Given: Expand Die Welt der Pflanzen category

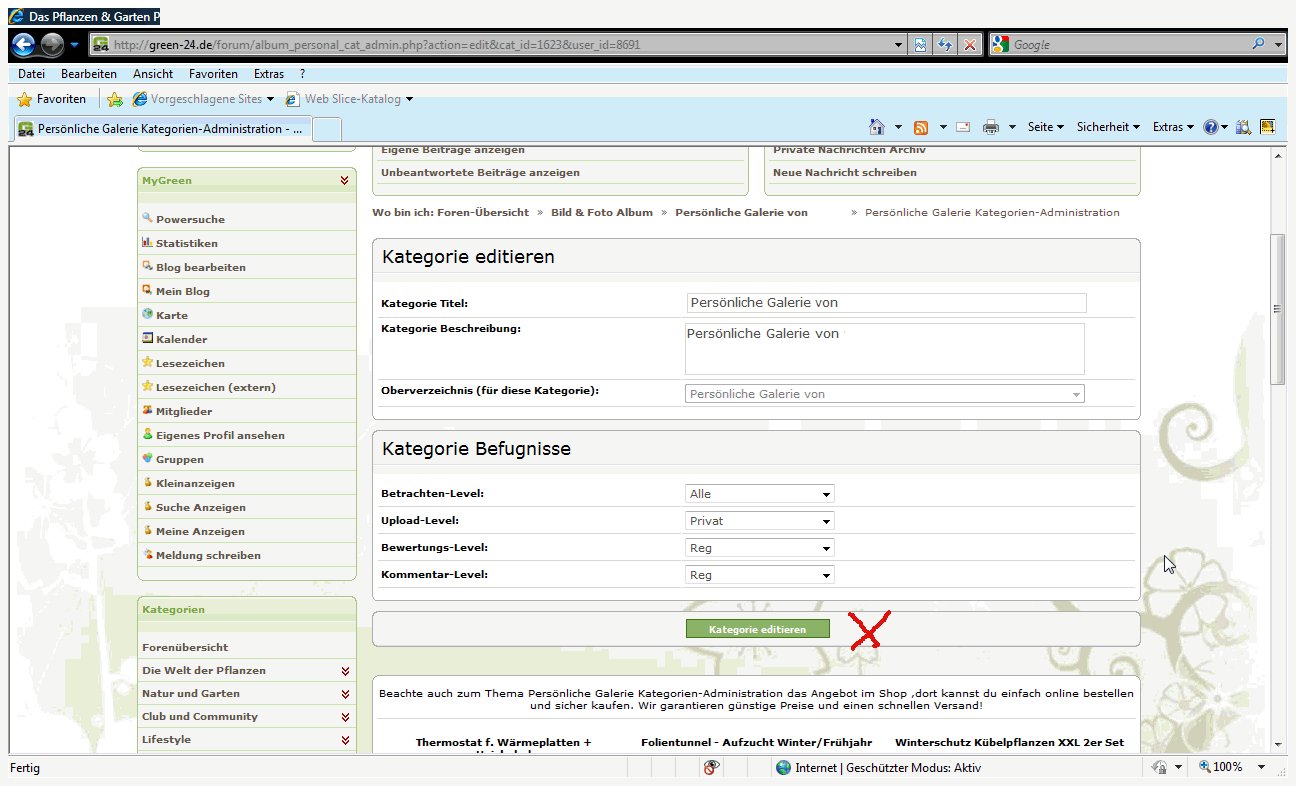Looking at the screenshot, I should pos(345,671).
